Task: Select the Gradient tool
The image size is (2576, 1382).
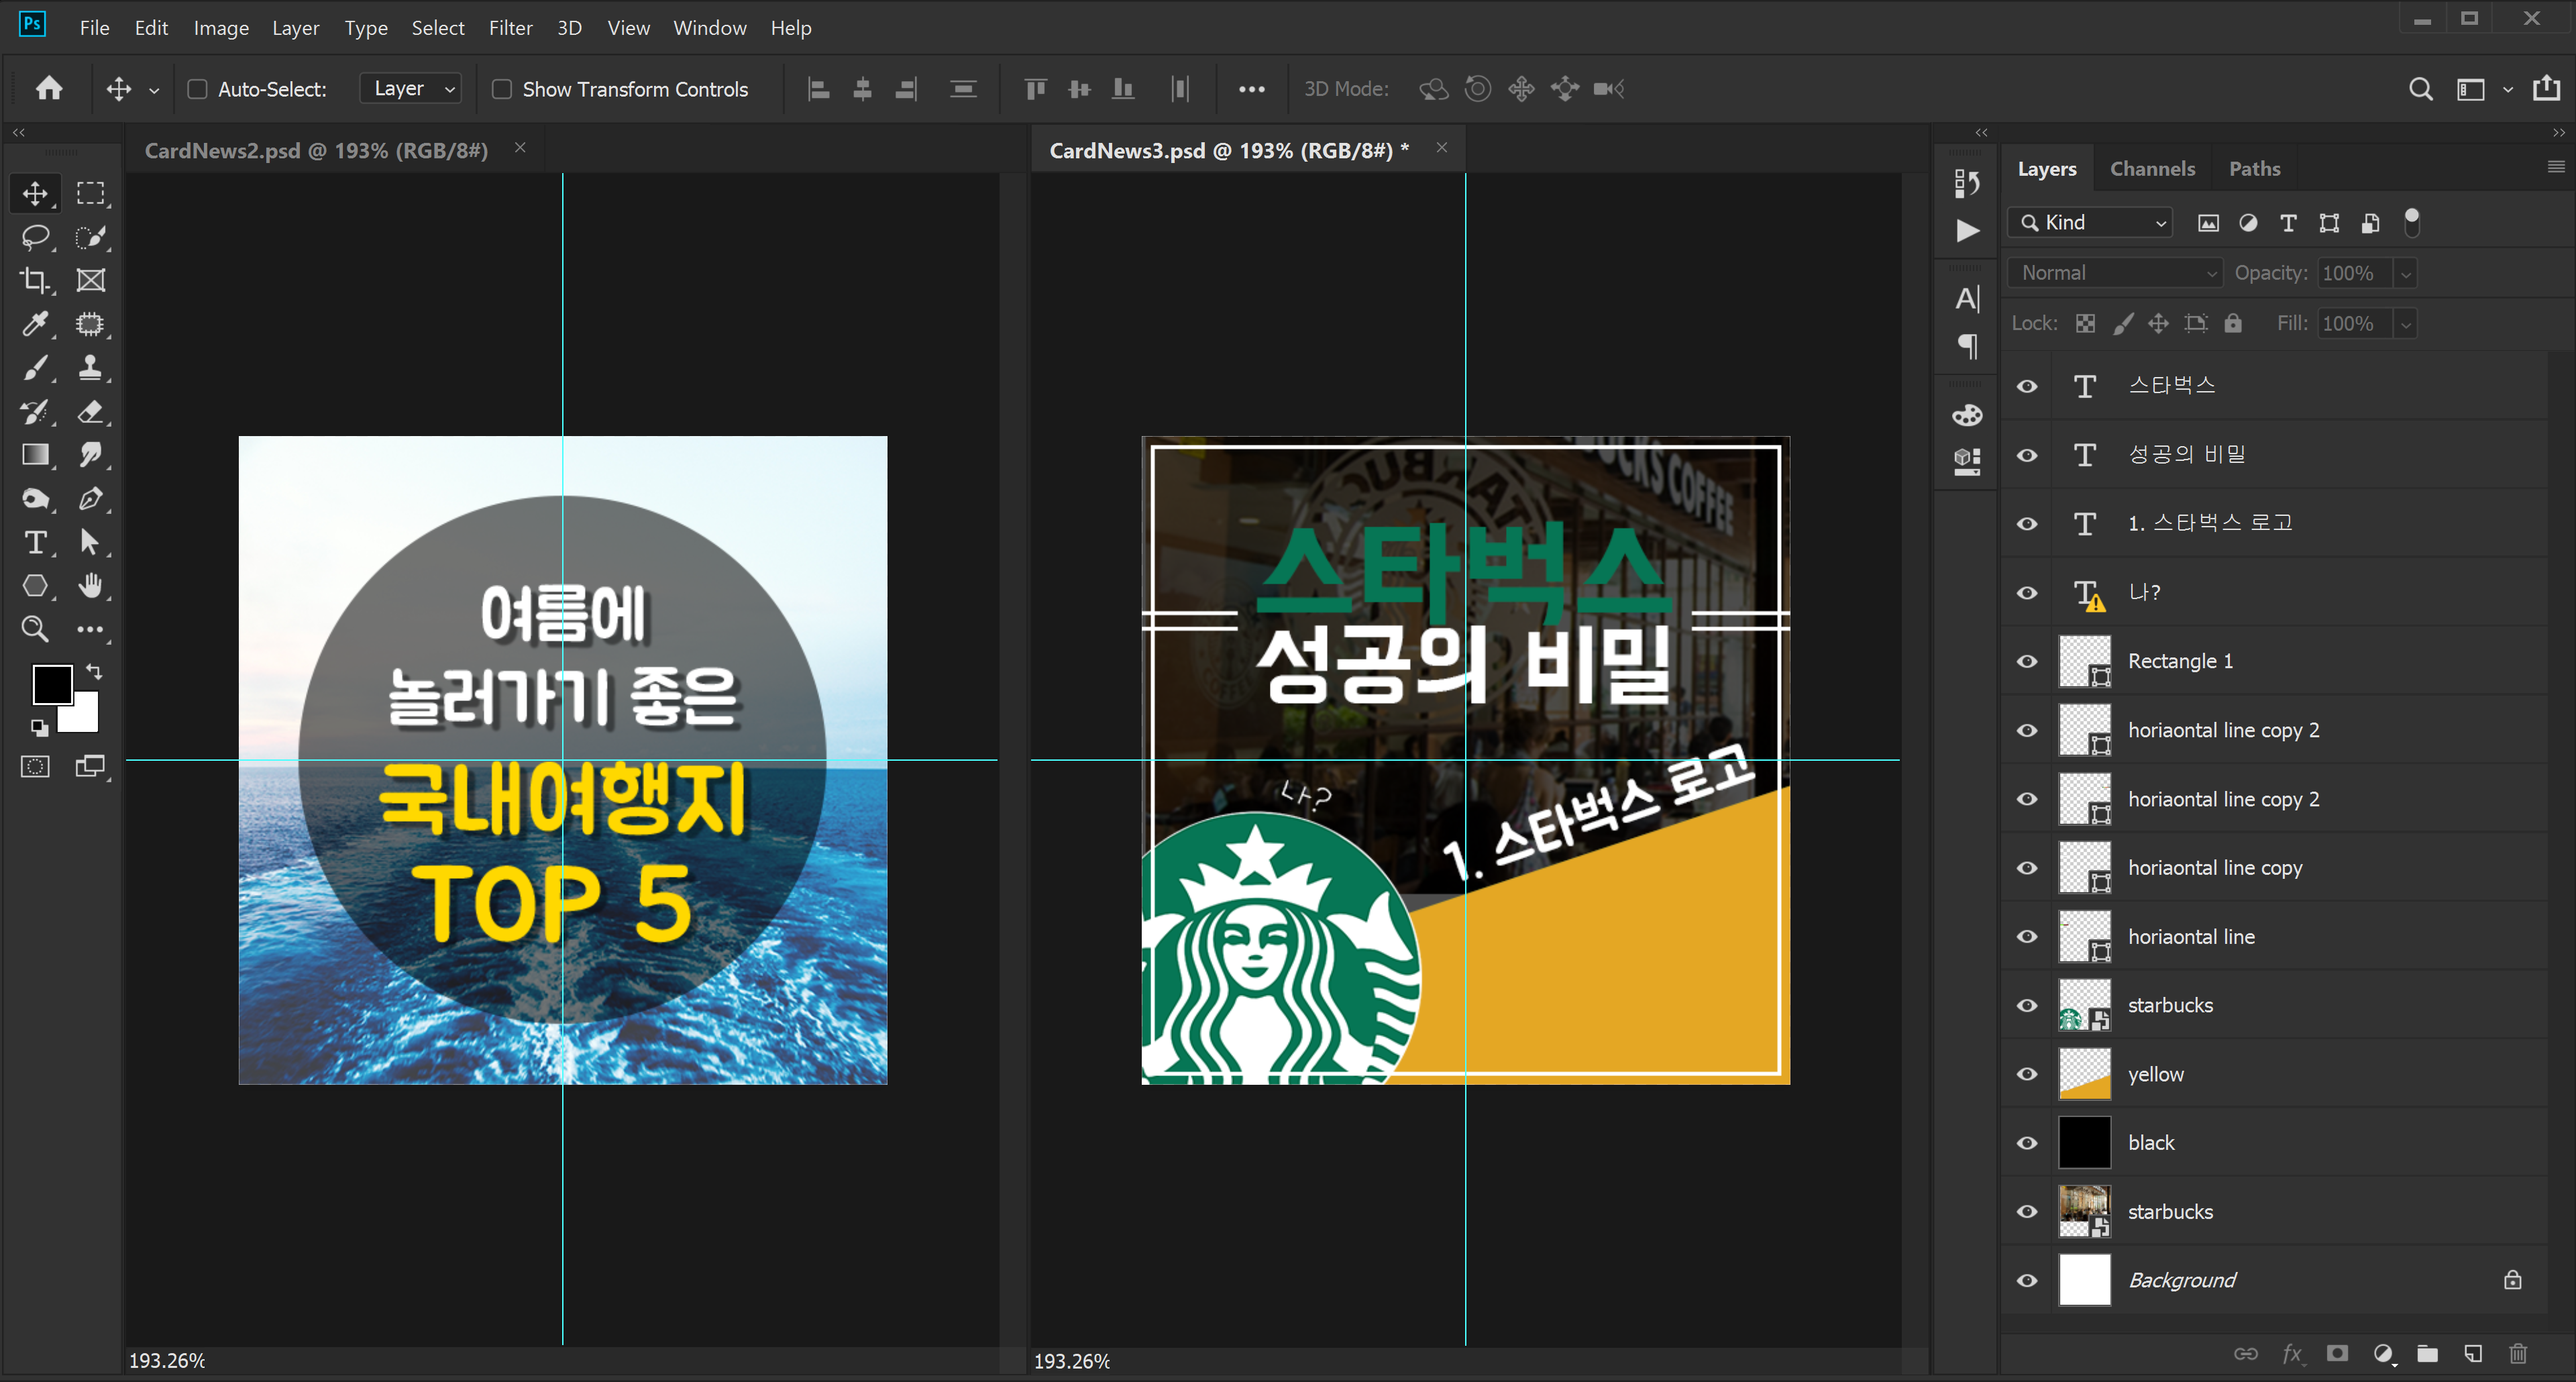Action: [x=35, y=455]
